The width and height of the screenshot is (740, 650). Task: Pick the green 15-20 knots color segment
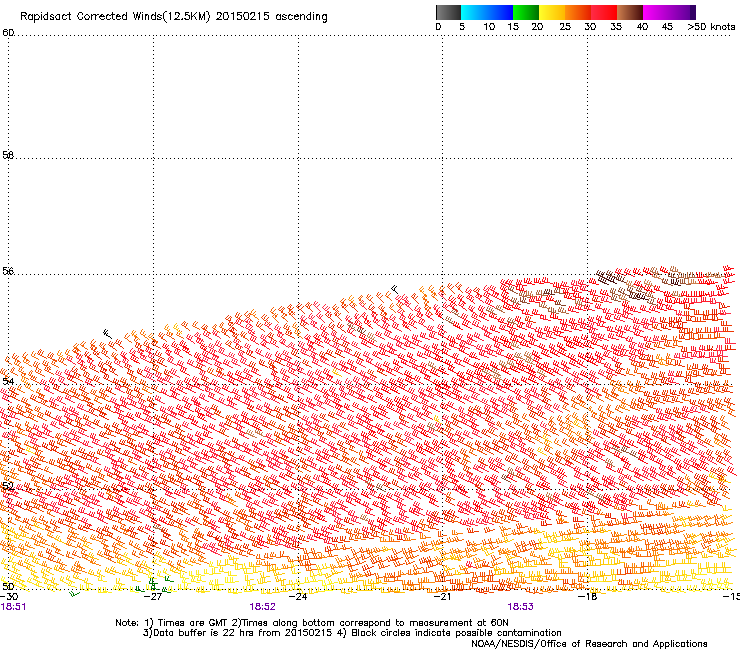[526, 12]
